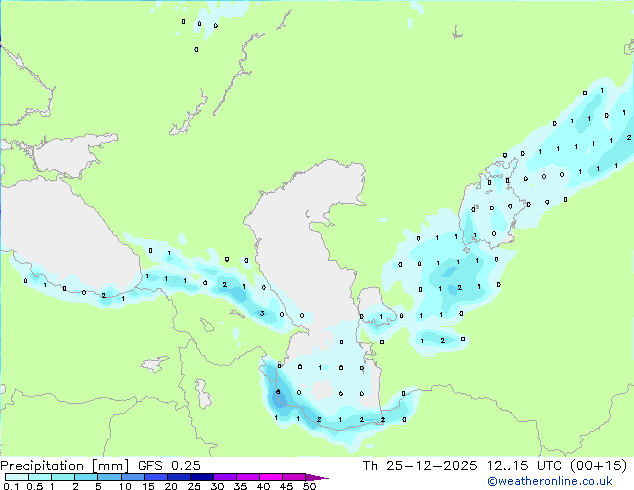The image size is (634, 490).
Task: Click the '0.1' legend scale label
Action: (x=11, y=486)
